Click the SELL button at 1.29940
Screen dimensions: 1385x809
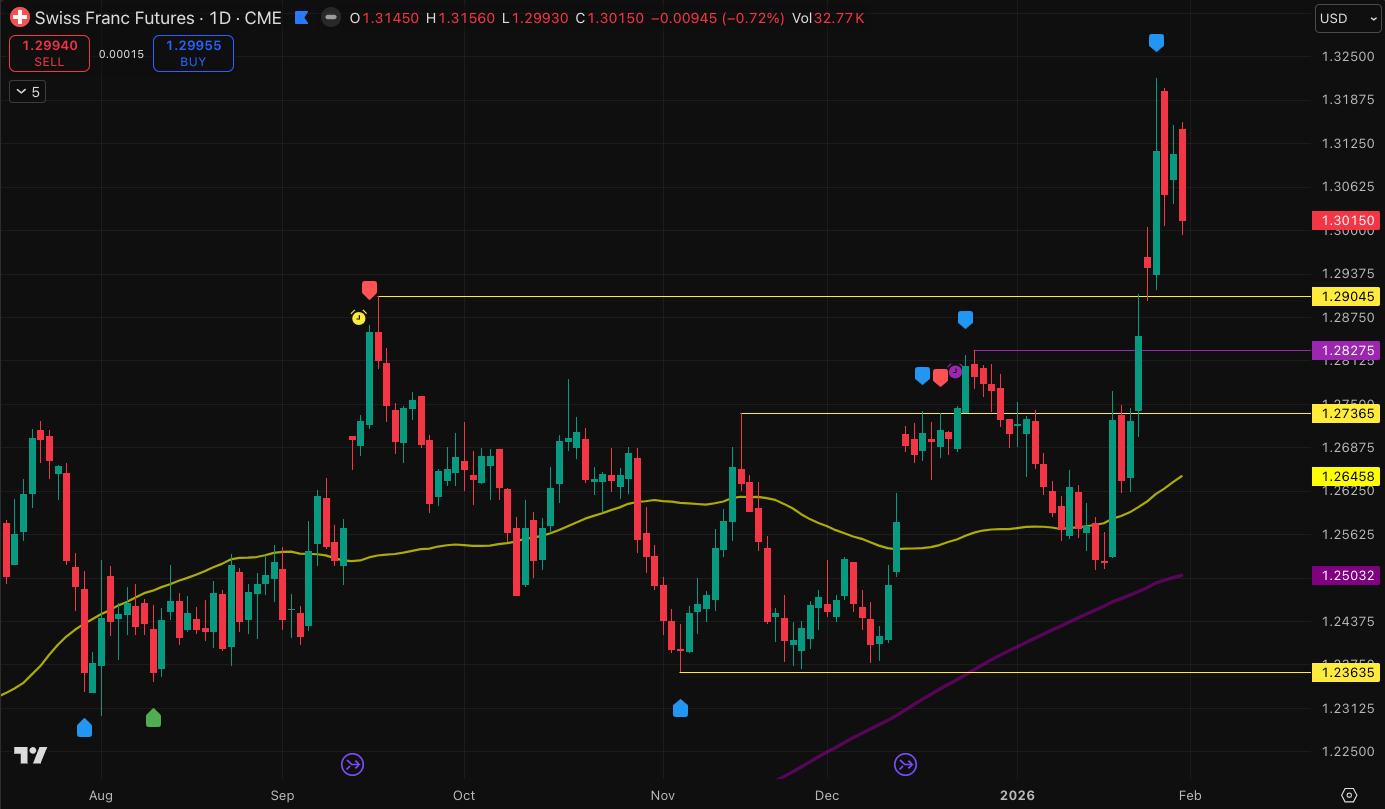pyautogui.click(x=49, y=53)
